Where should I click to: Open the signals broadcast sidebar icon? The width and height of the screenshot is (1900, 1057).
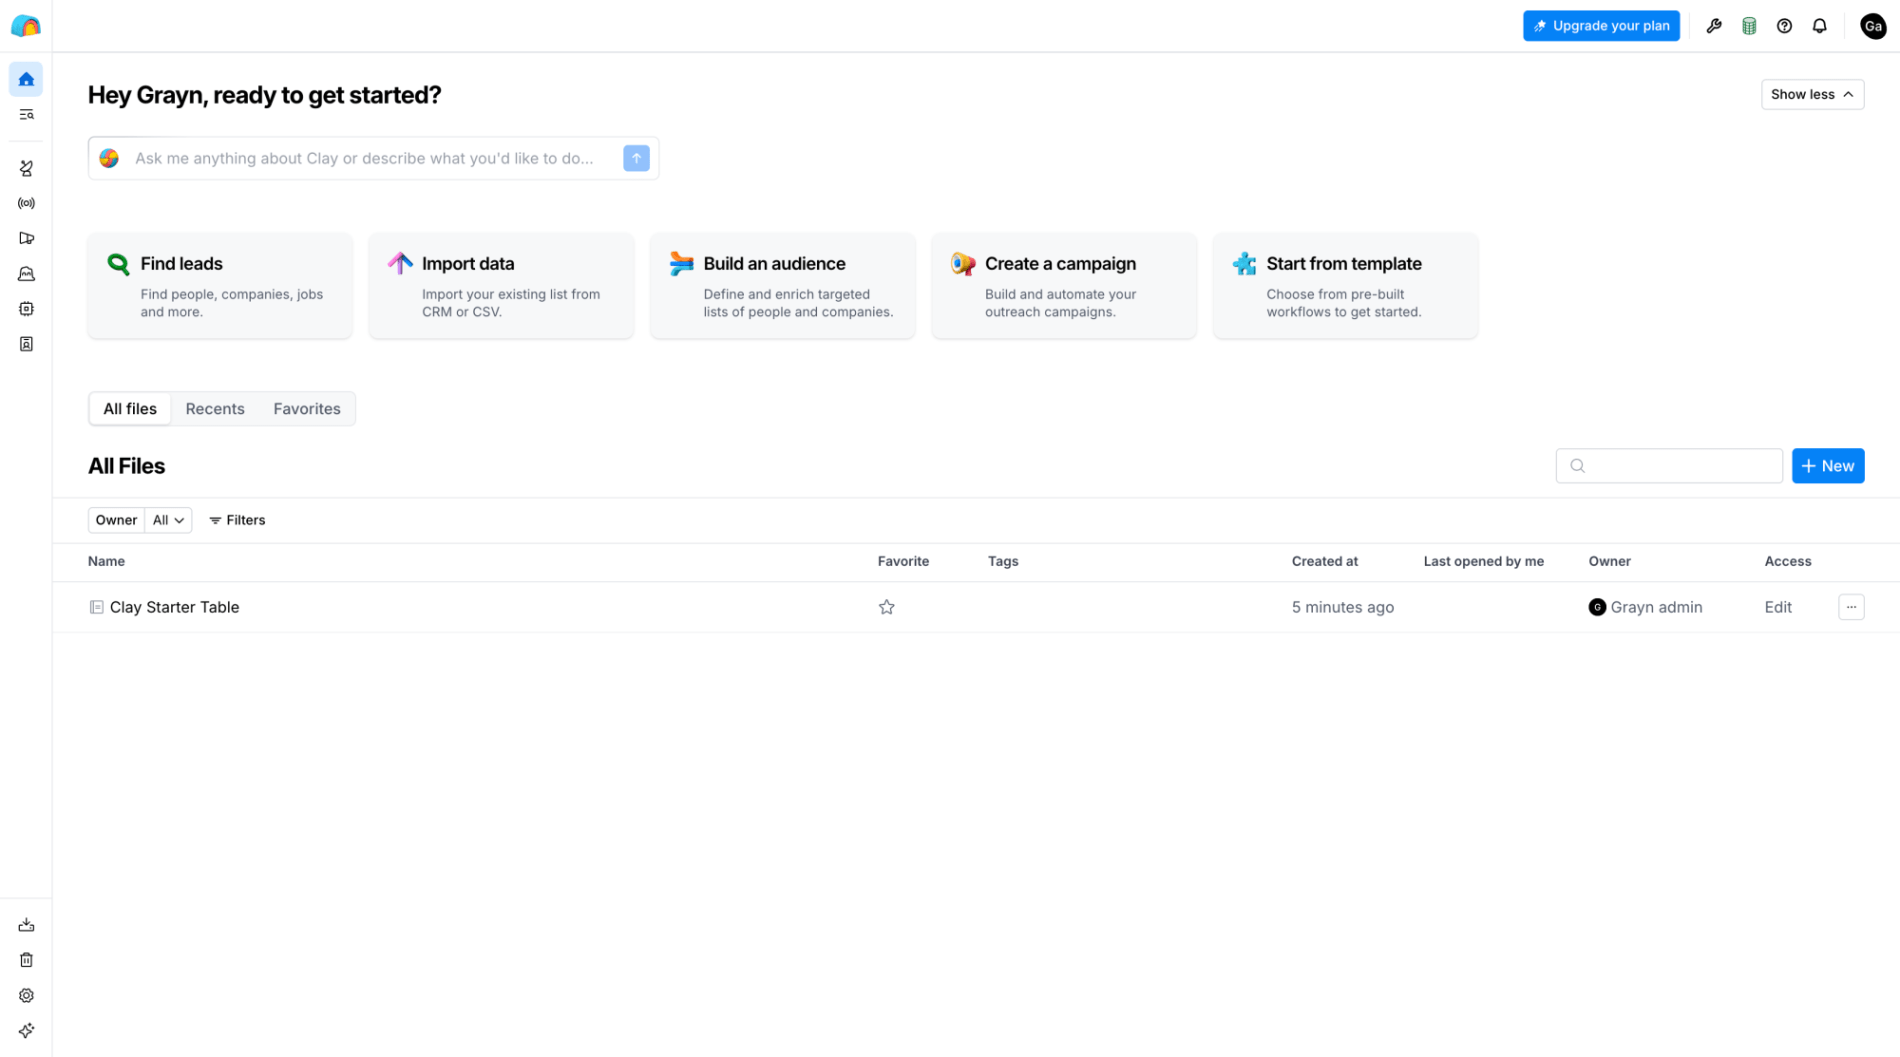click(26, 203)
